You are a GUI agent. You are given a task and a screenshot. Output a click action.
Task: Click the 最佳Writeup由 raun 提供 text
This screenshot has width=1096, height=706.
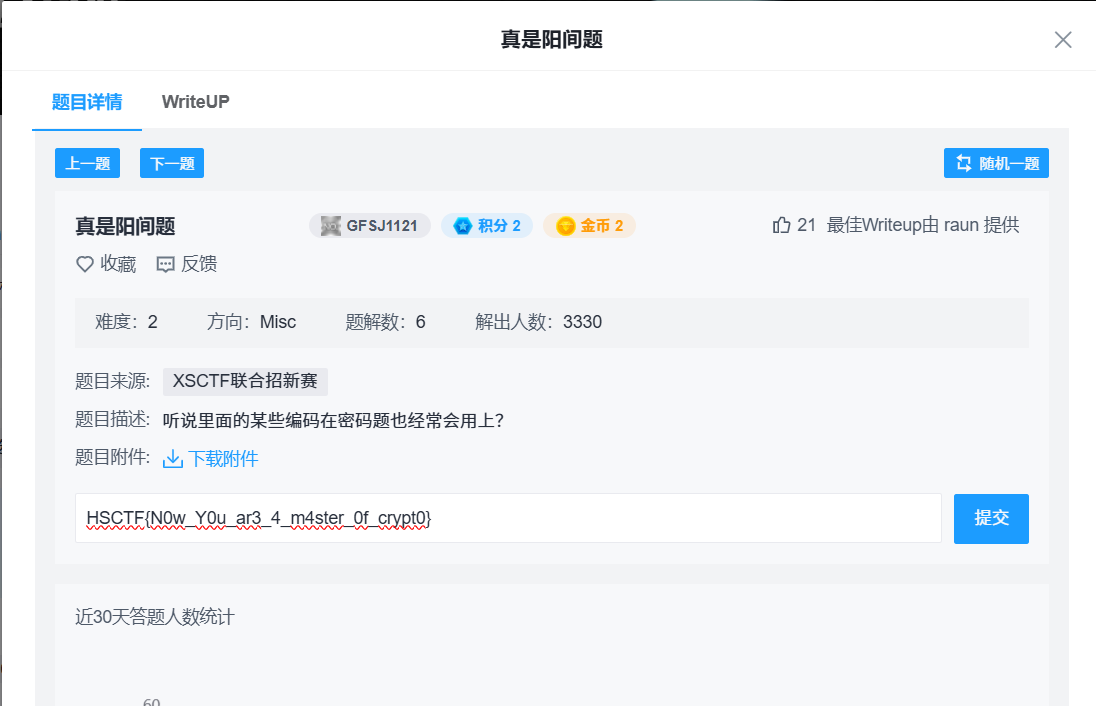click(923, 225)
